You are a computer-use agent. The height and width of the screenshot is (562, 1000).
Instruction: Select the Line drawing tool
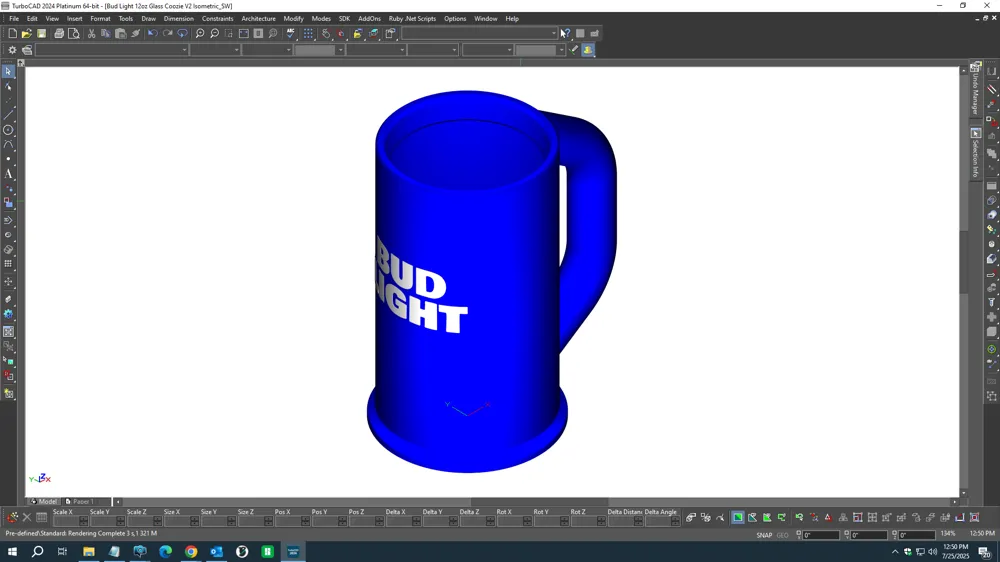[x=8, y=115]
